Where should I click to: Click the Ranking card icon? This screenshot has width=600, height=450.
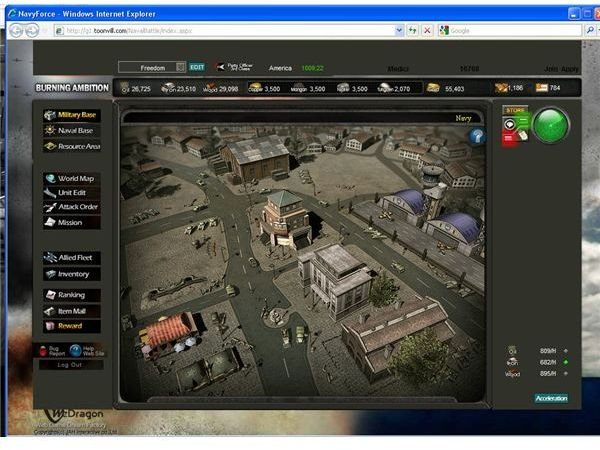point(51,295)
